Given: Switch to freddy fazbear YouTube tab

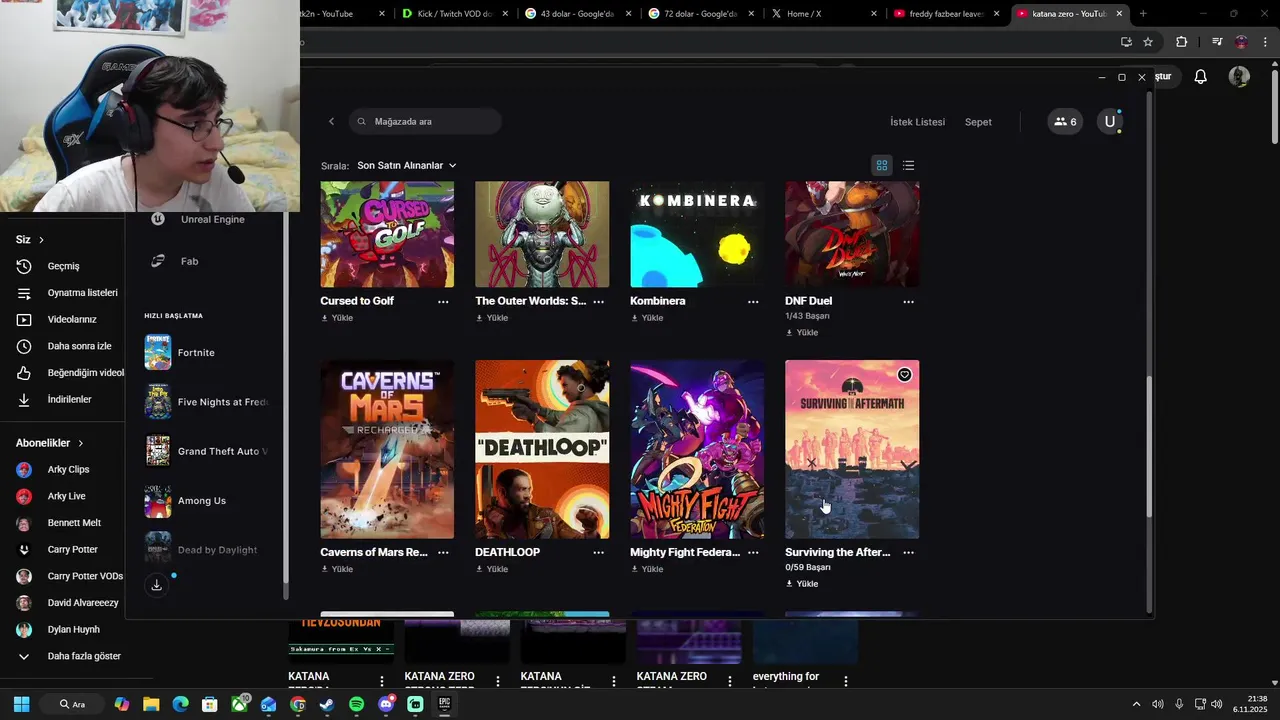Looking at the screenshot, I should [938, 14].
